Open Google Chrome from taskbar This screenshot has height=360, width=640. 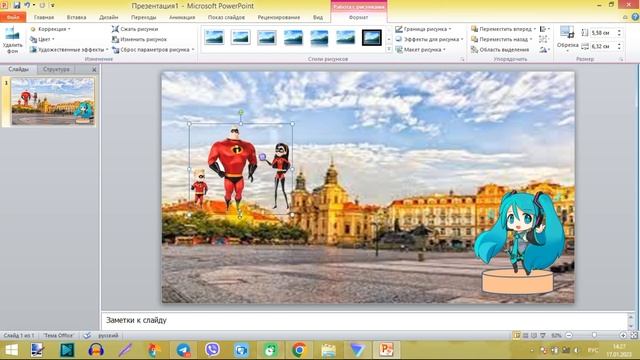pyautogui.click(x=299, y=350)
